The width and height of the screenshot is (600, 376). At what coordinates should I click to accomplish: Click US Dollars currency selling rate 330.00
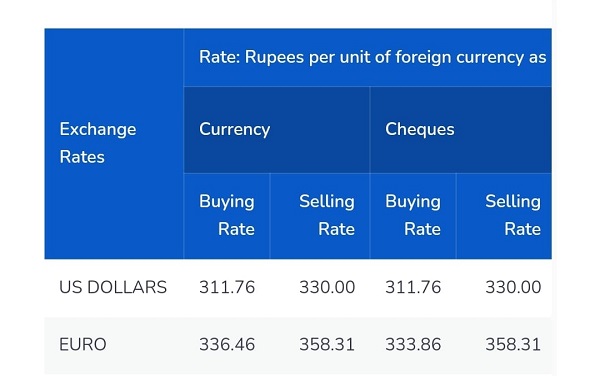tap(327, 287)
